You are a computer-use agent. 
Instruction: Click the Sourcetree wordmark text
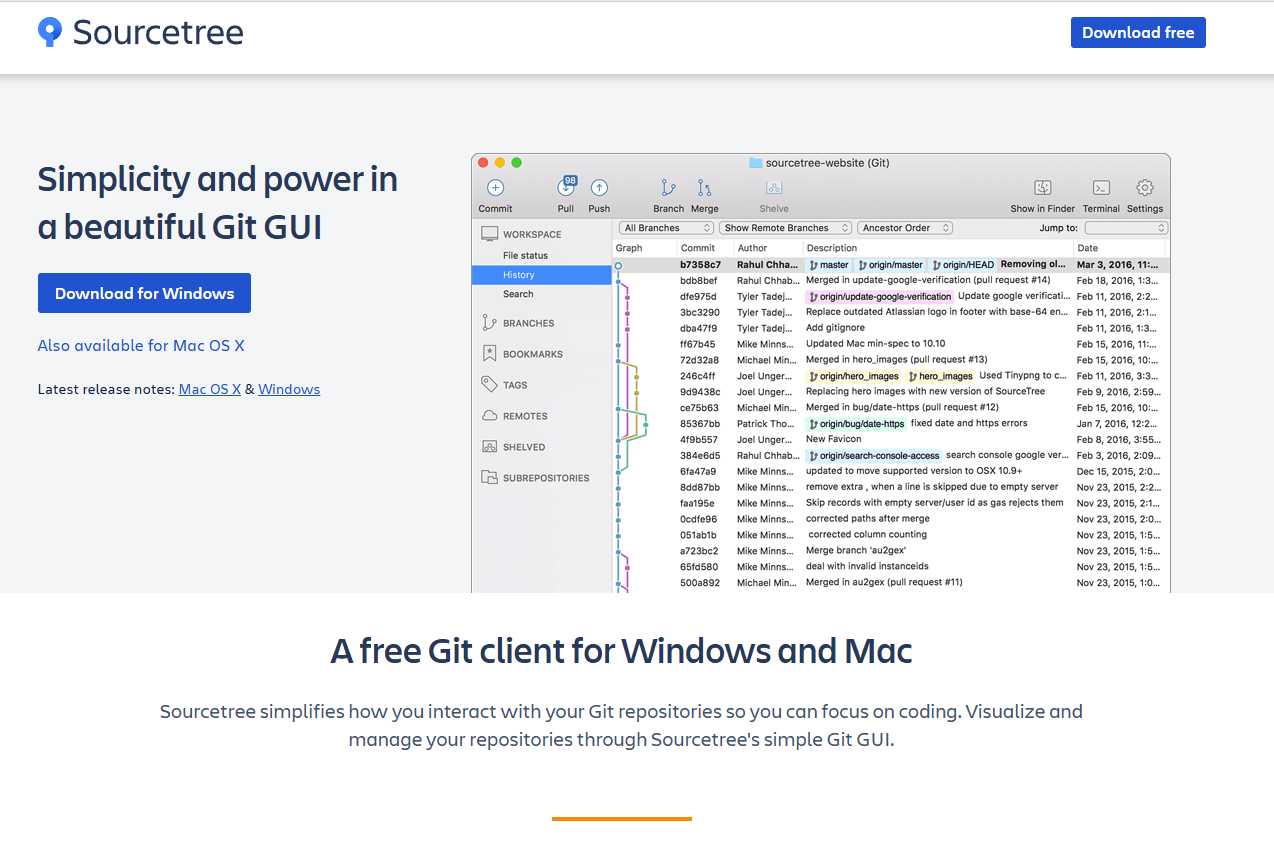[158, 32]
